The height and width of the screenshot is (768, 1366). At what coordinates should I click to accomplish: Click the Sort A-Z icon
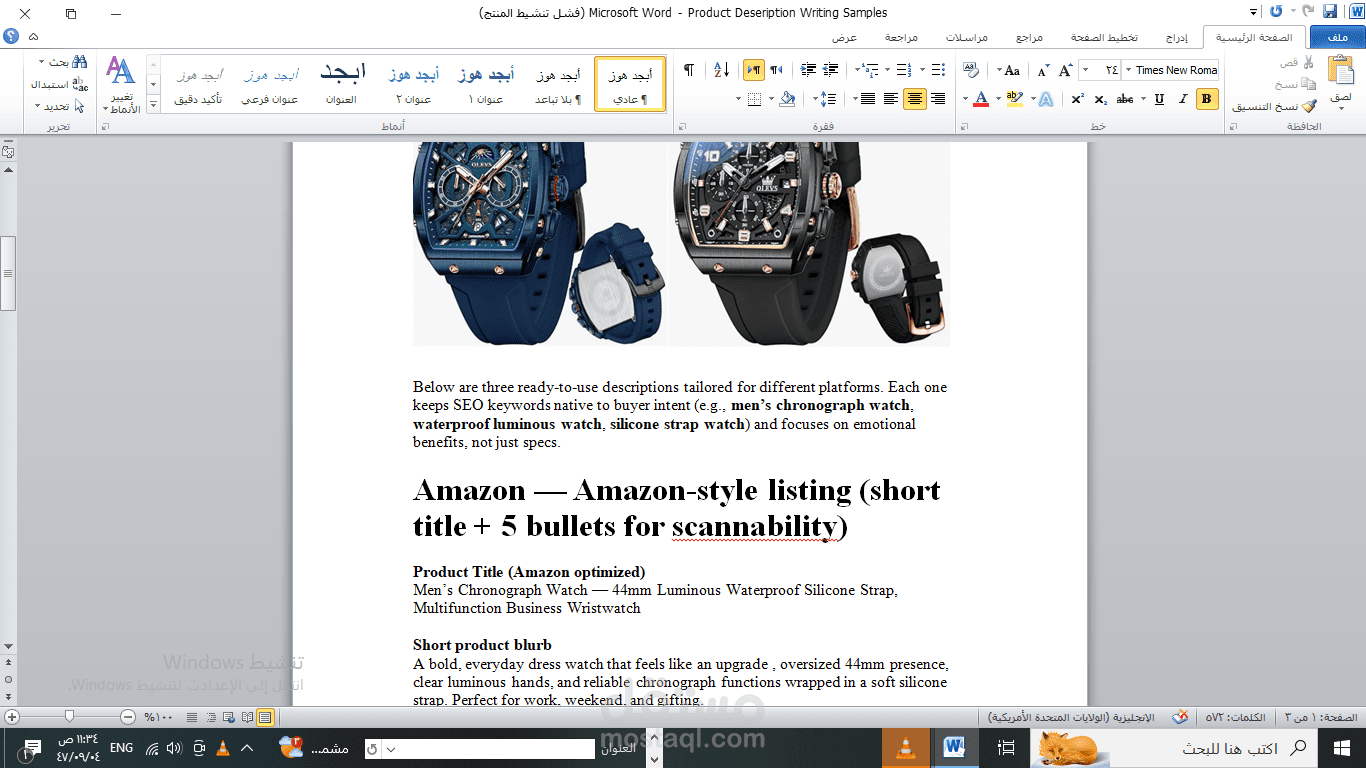click(x=722, y=70)
